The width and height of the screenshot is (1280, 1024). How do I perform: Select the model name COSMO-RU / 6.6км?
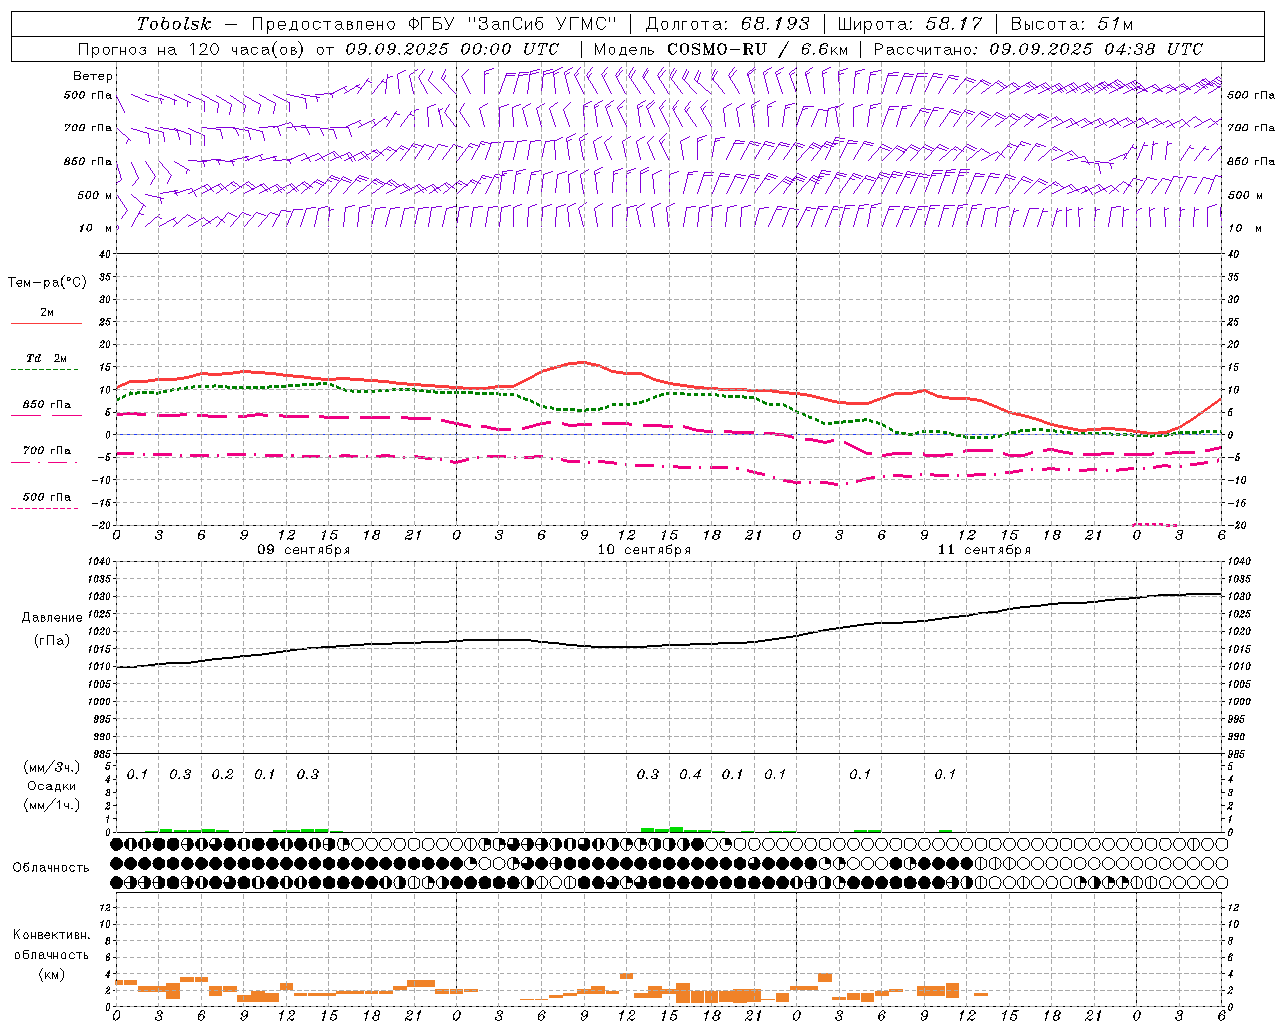point(758,49)
